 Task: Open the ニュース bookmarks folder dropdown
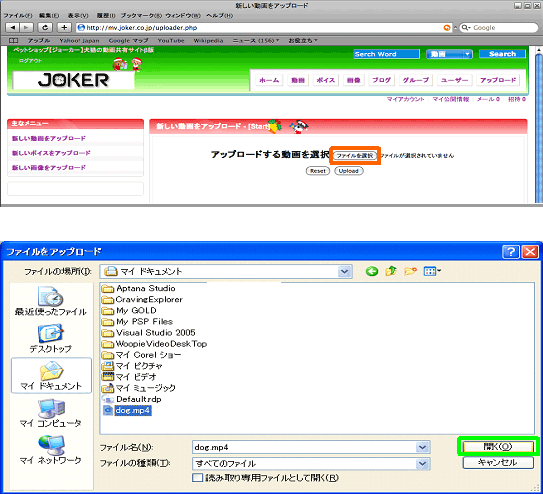[256, 41]
